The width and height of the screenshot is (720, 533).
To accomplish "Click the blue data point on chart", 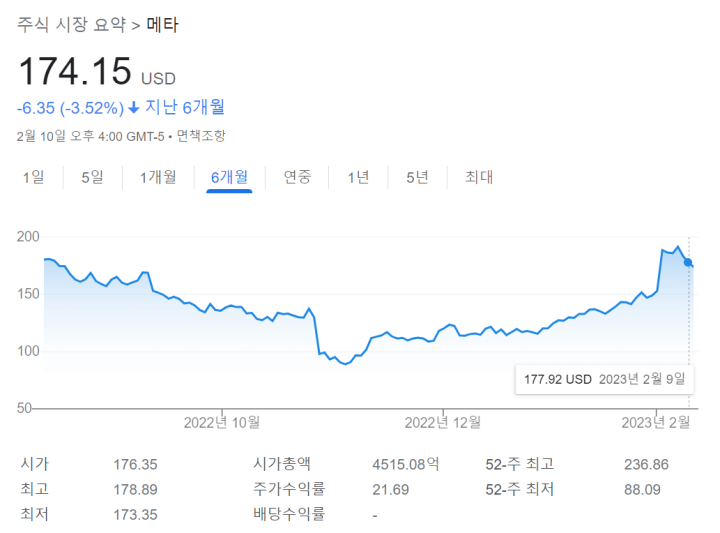I will (687, 263).
